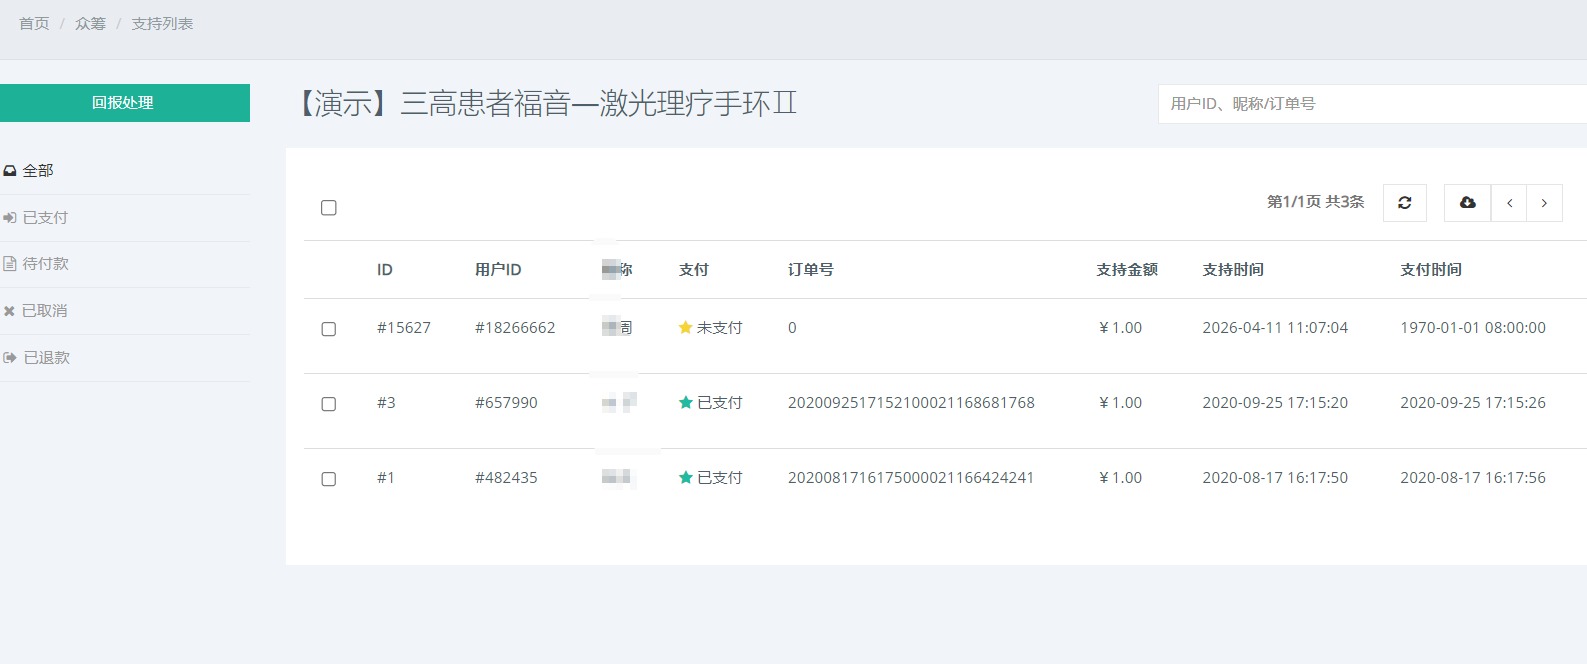Click order number 2020081716175000021166424241
1587x664 pixels.
(911, 477)
